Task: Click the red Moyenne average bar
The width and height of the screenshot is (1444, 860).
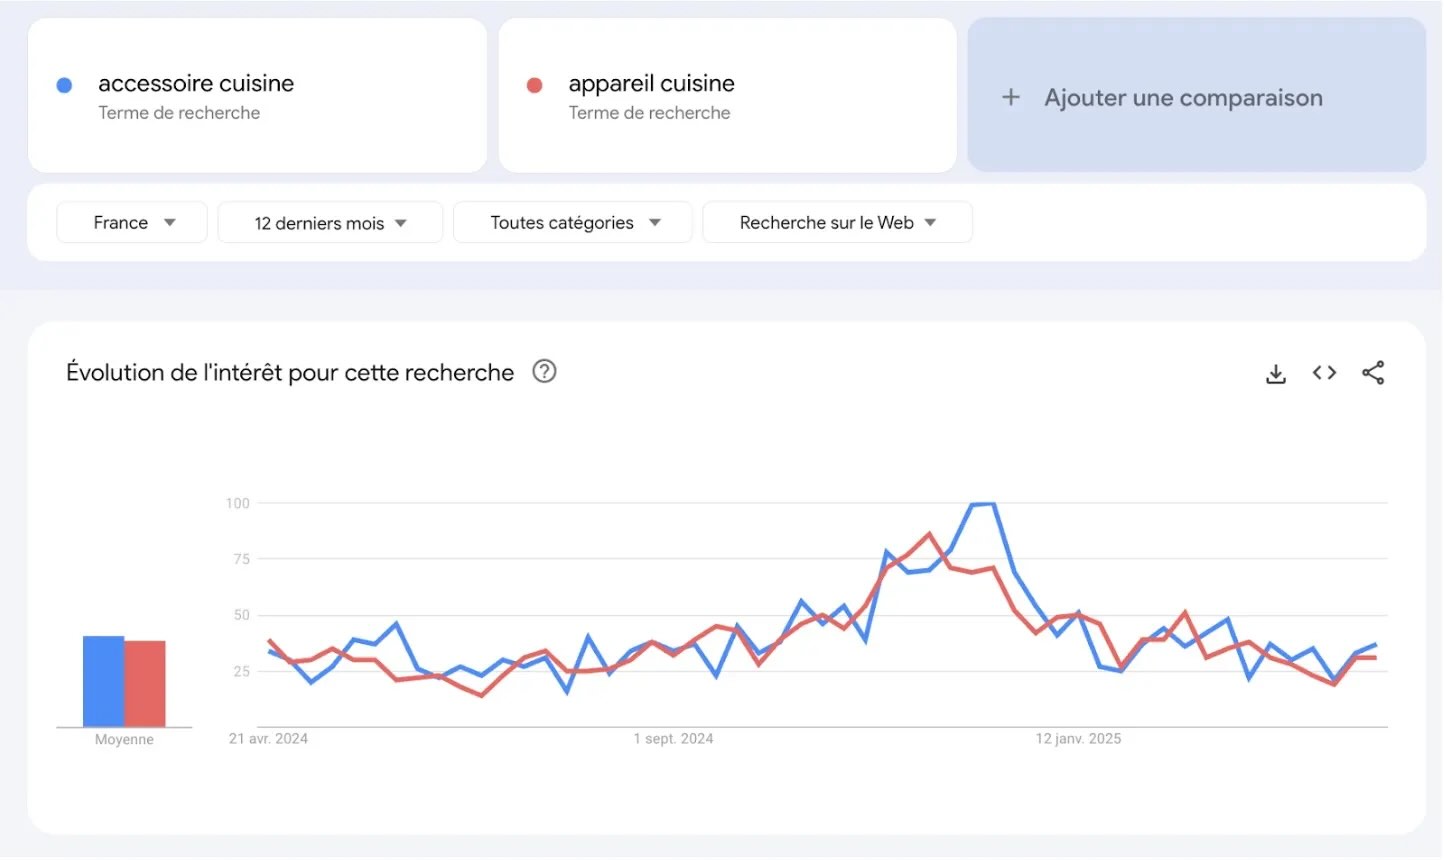Action: tap(146, 680)
